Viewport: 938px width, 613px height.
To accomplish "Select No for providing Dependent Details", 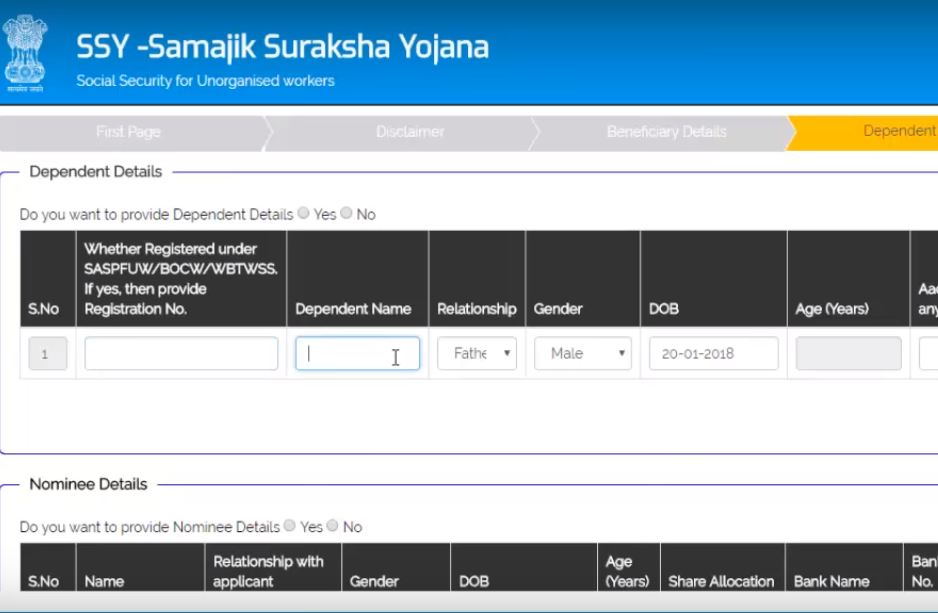I will pyautogui.click(x=346, y=213).
